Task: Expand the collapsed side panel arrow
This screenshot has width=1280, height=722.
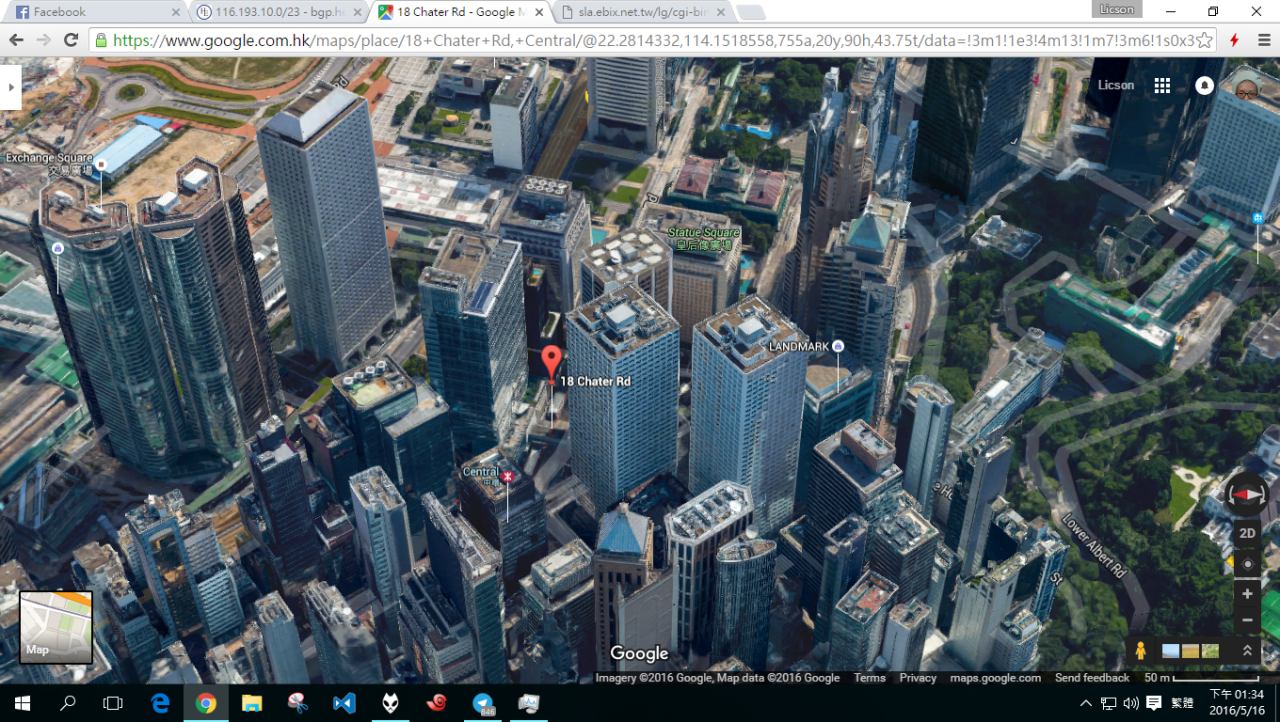Action: (10, 87)
